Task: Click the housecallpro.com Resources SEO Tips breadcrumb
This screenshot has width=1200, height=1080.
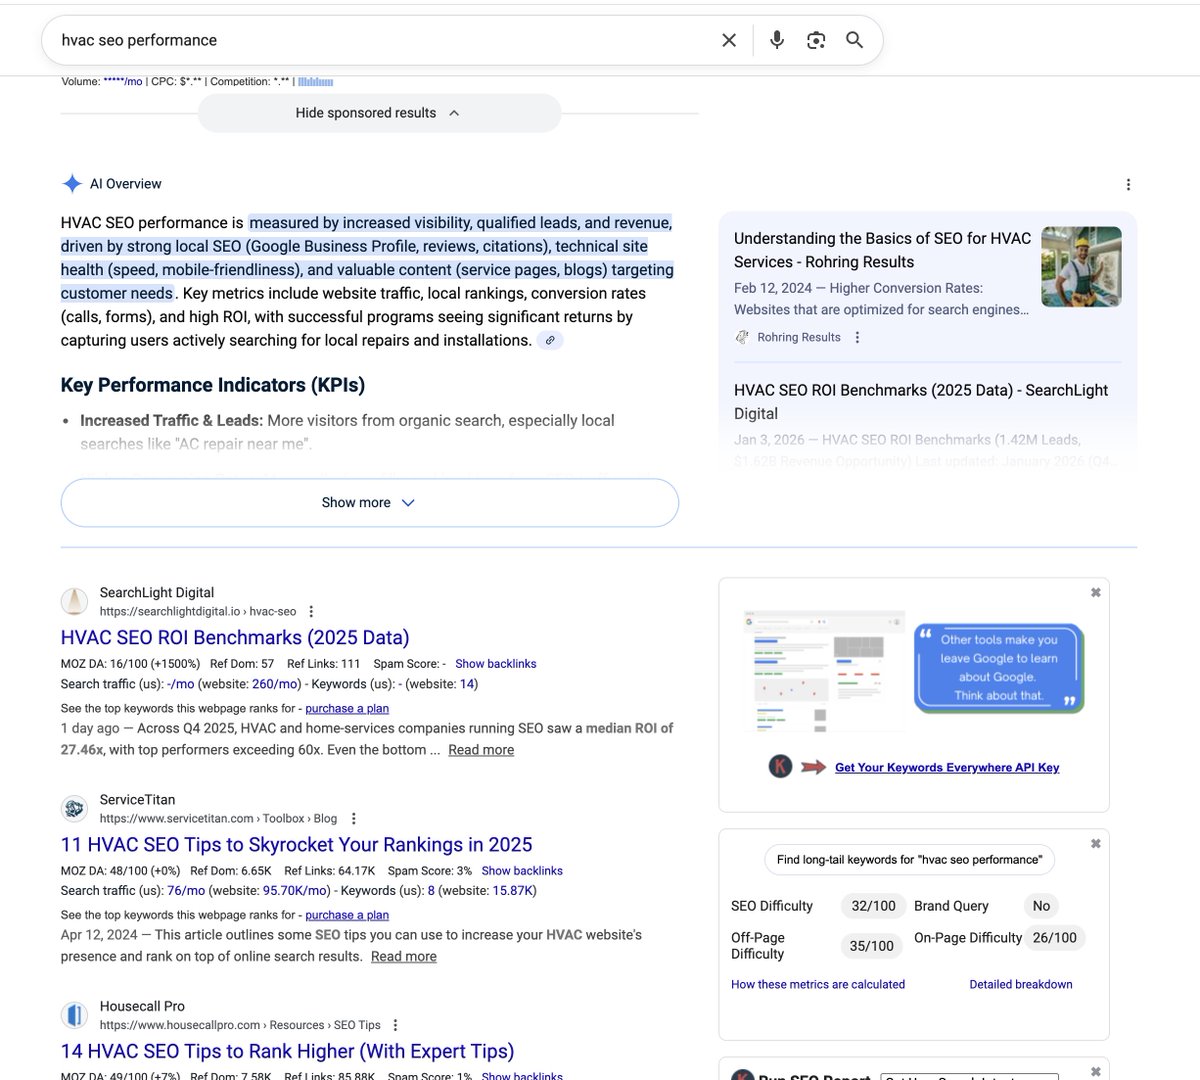Action: (x=240, y=1025)
